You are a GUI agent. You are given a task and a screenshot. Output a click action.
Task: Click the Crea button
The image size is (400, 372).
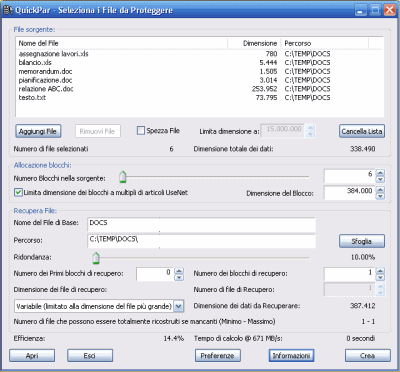[x=368, y=356]
